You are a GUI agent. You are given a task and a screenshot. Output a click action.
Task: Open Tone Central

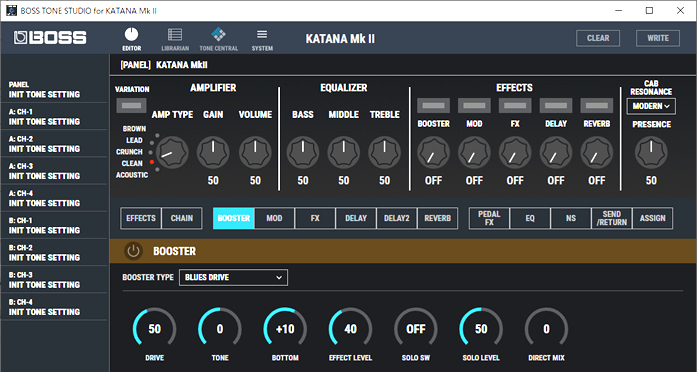pos(218,39)
